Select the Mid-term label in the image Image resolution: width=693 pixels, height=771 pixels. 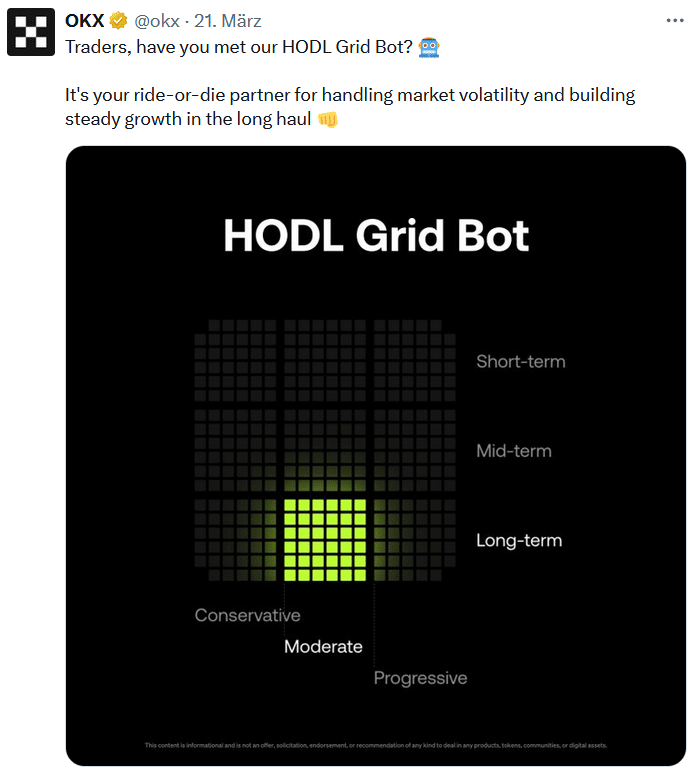click(513, 451)
